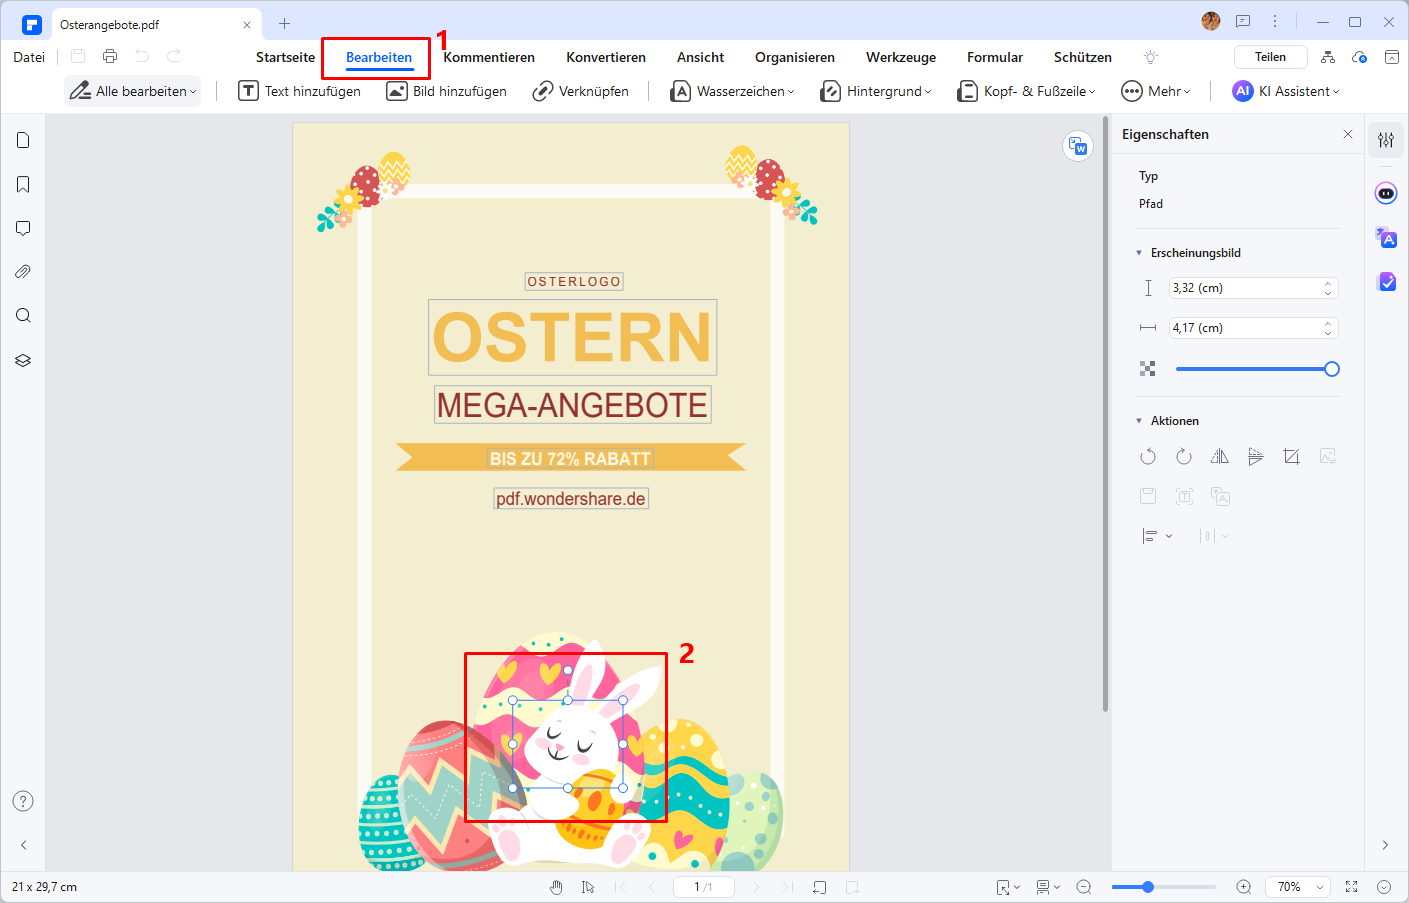Click the Teilen button
The image size is (1409, 903).
point(1270,57)
